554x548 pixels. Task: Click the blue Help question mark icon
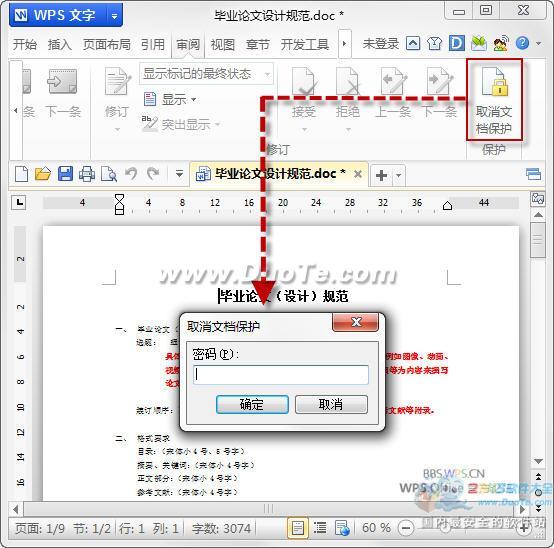point(522,43)
